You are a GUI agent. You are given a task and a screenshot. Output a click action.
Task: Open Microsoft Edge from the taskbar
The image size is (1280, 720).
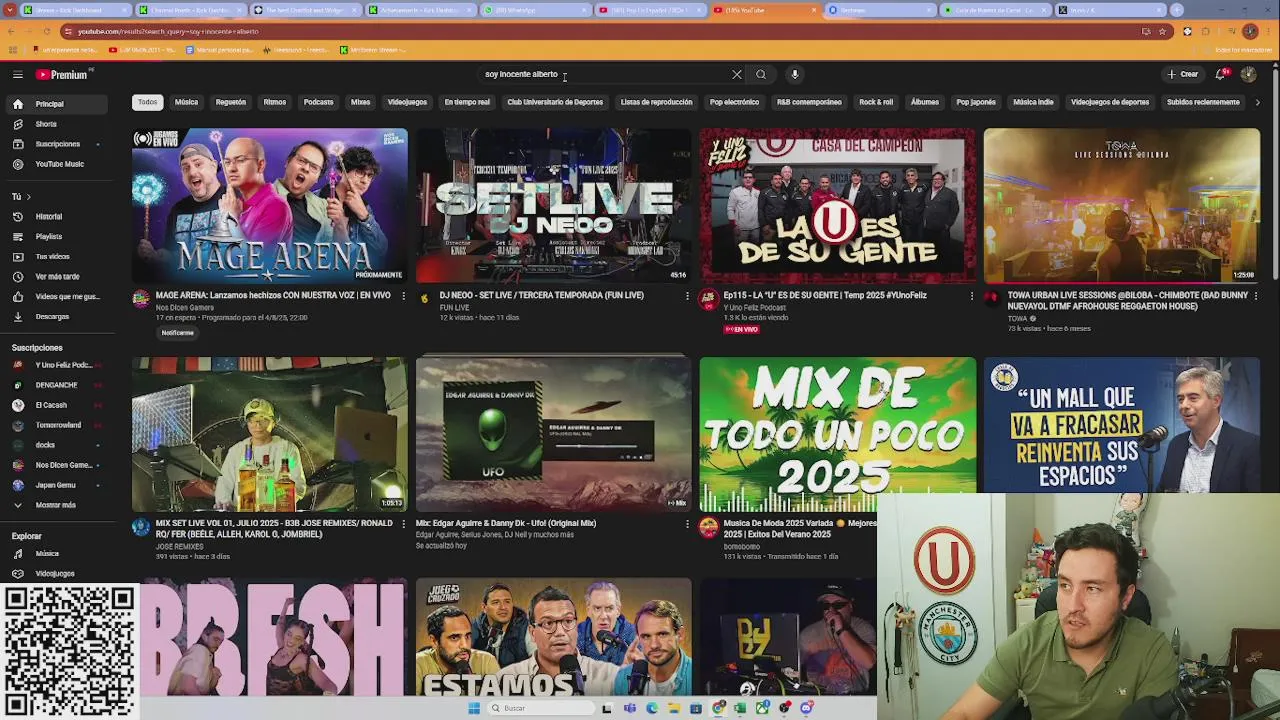[652, 708]
